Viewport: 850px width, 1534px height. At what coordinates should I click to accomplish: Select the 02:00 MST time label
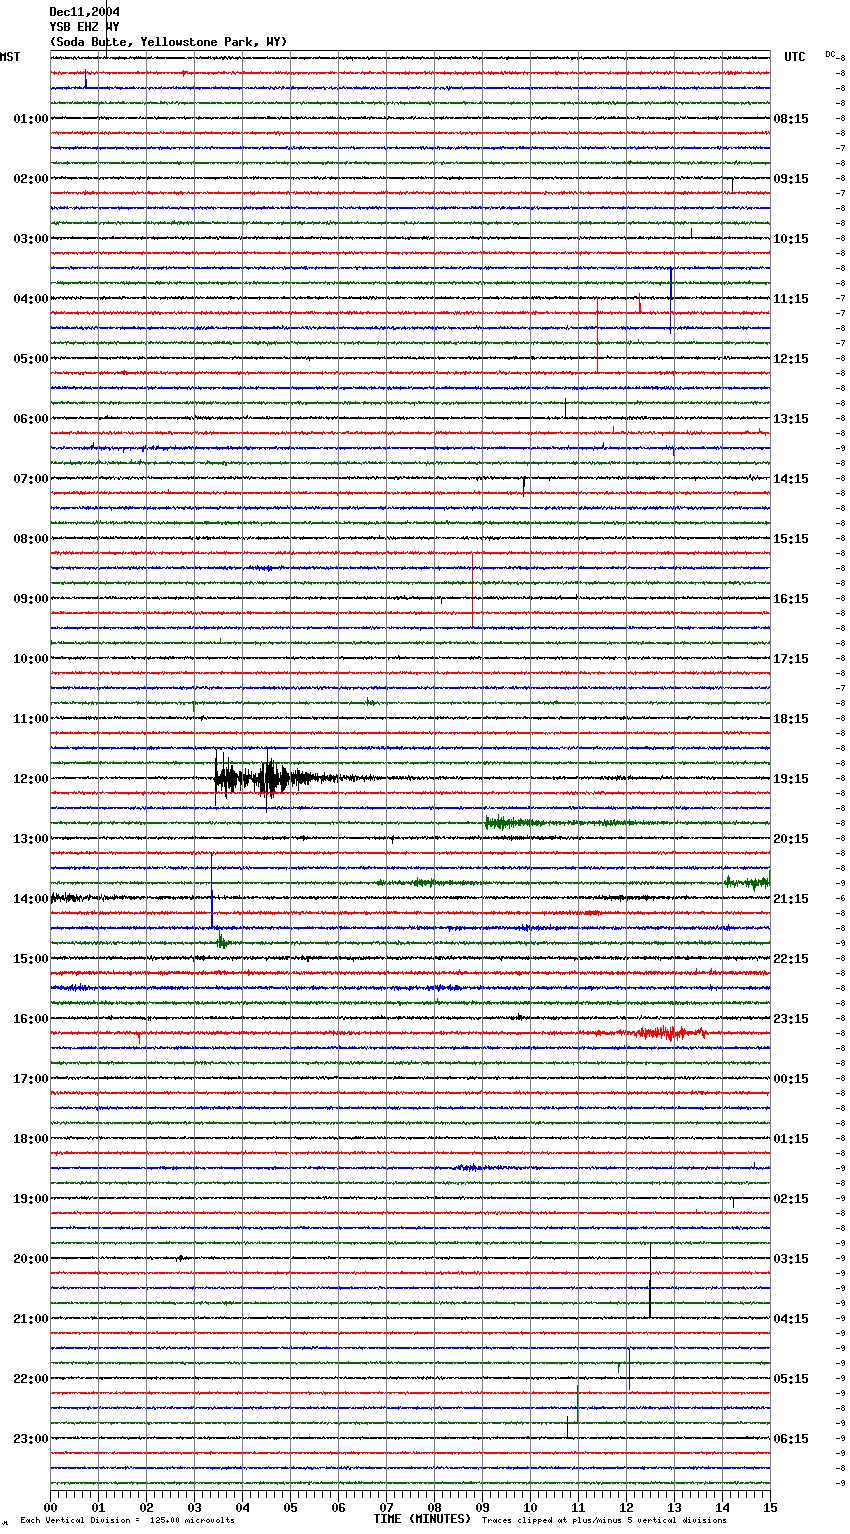click(31, 179)
